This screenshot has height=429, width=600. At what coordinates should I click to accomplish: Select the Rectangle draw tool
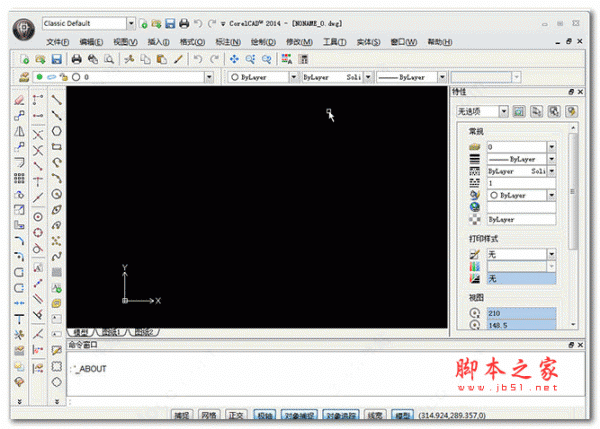tap(57, 147)
